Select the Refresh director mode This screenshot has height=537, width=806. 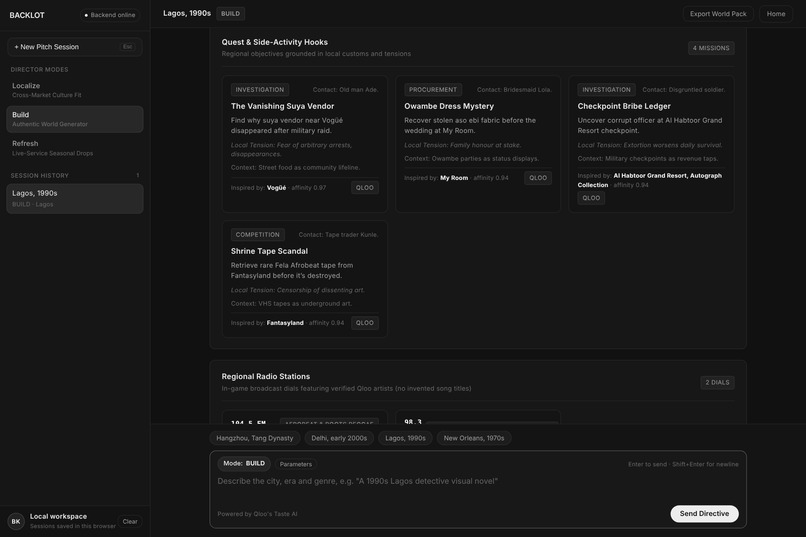(75, 148)
